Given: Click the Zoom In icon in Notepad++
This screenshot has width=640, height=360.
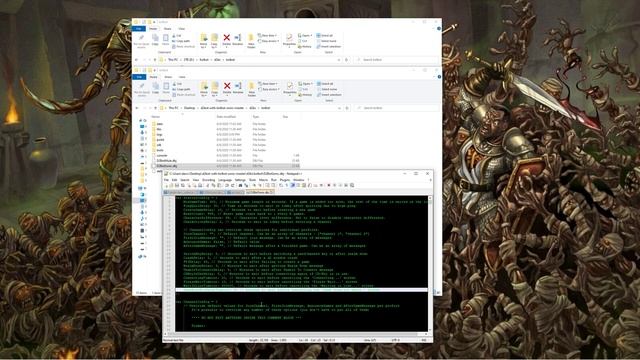Looking at the screenshot, I should (x=254, y=185).
